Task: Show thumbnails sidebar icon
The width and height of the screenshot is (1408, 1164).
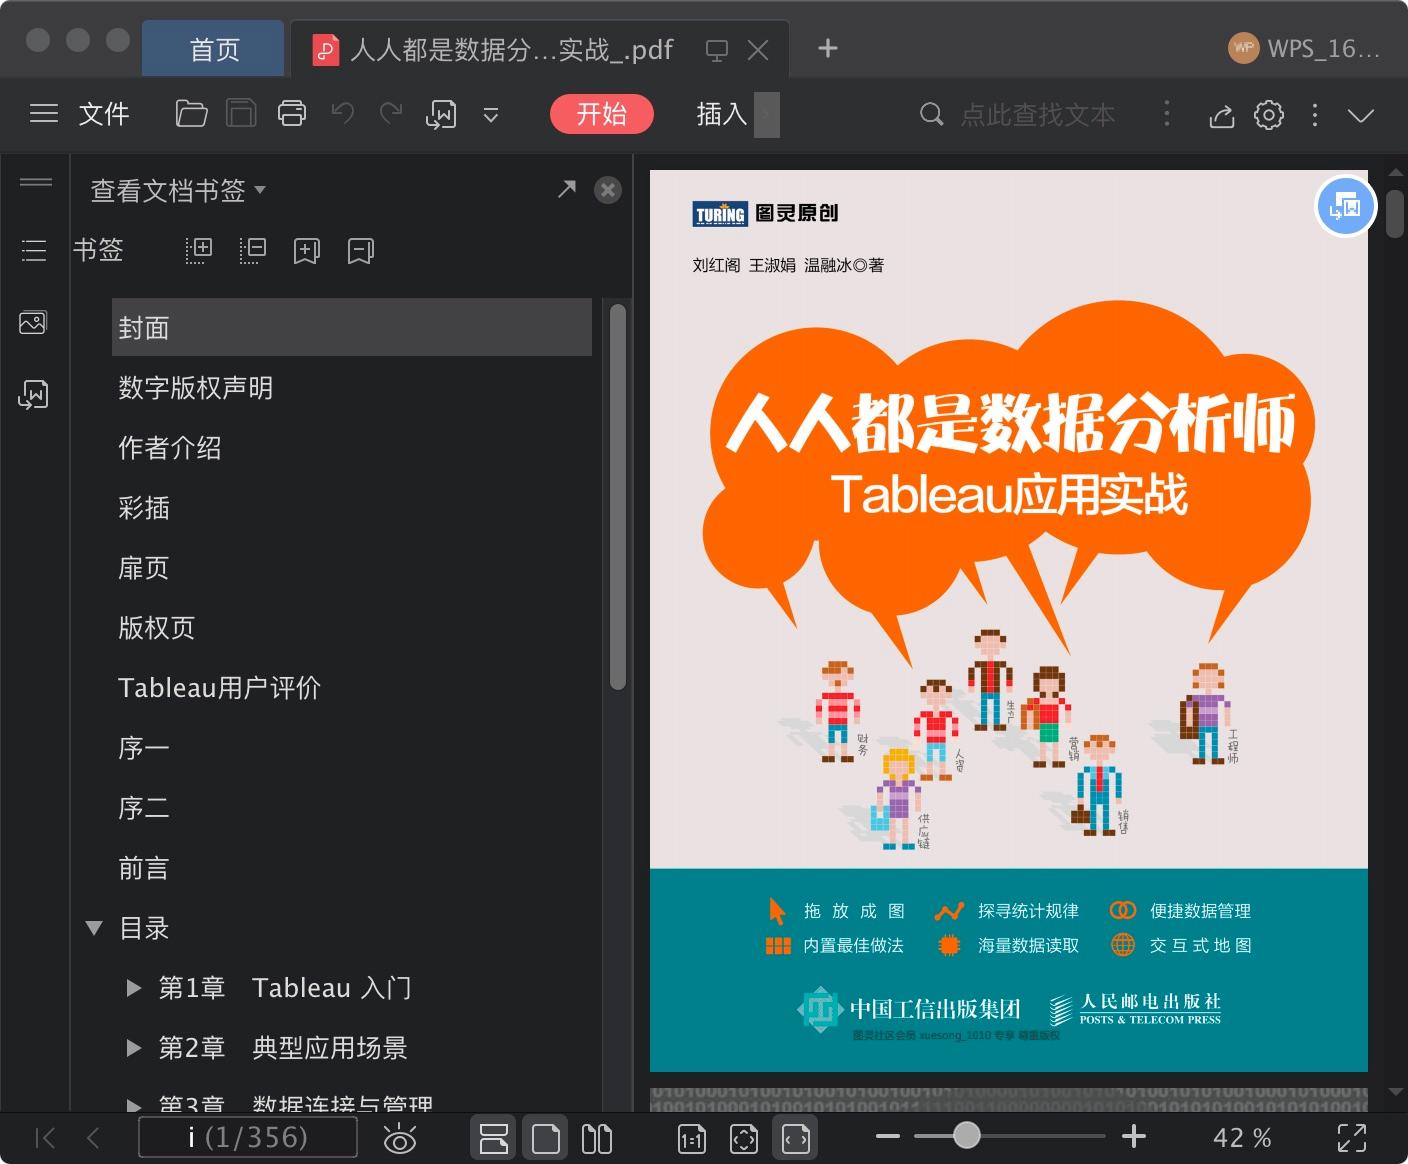Action: pos(33,322)
